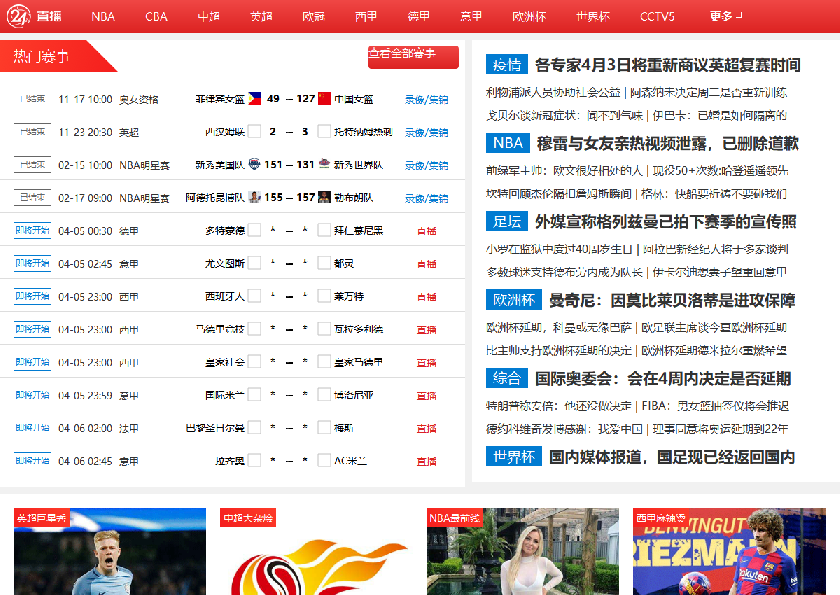Select the 巴黎圣日尔曼 team logo placeholder

pos(254,427)
